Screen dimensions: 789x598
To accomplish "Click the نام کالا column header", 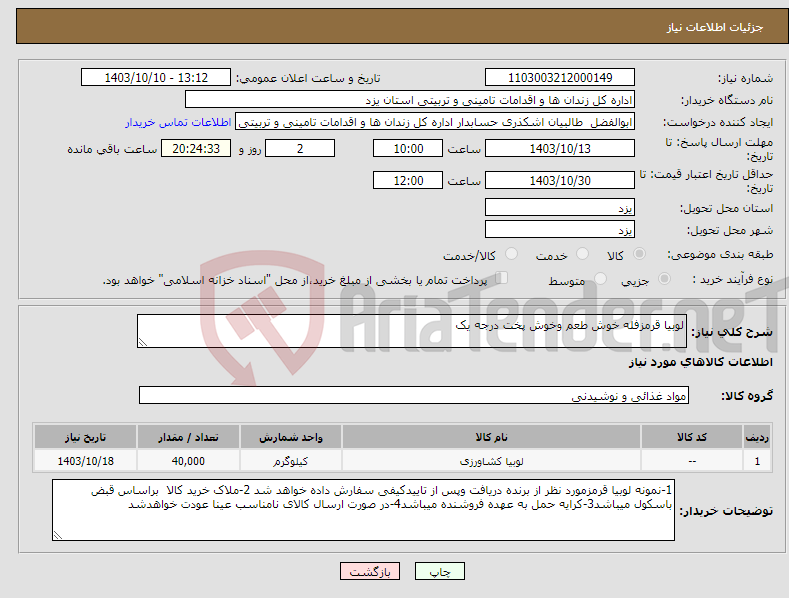I will [x=491, y=437].
